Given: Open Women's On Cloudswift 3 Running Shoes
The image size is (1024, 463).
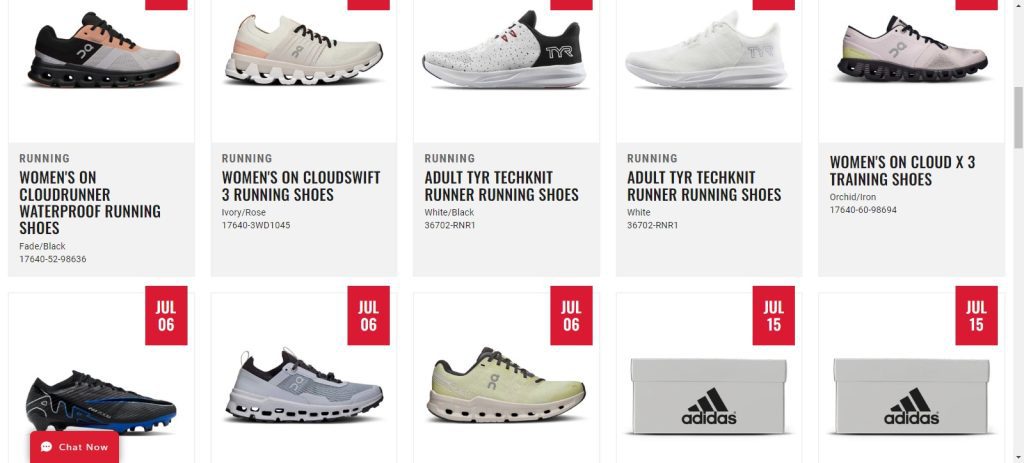Looking at the screenshot, I should (301, 186).
